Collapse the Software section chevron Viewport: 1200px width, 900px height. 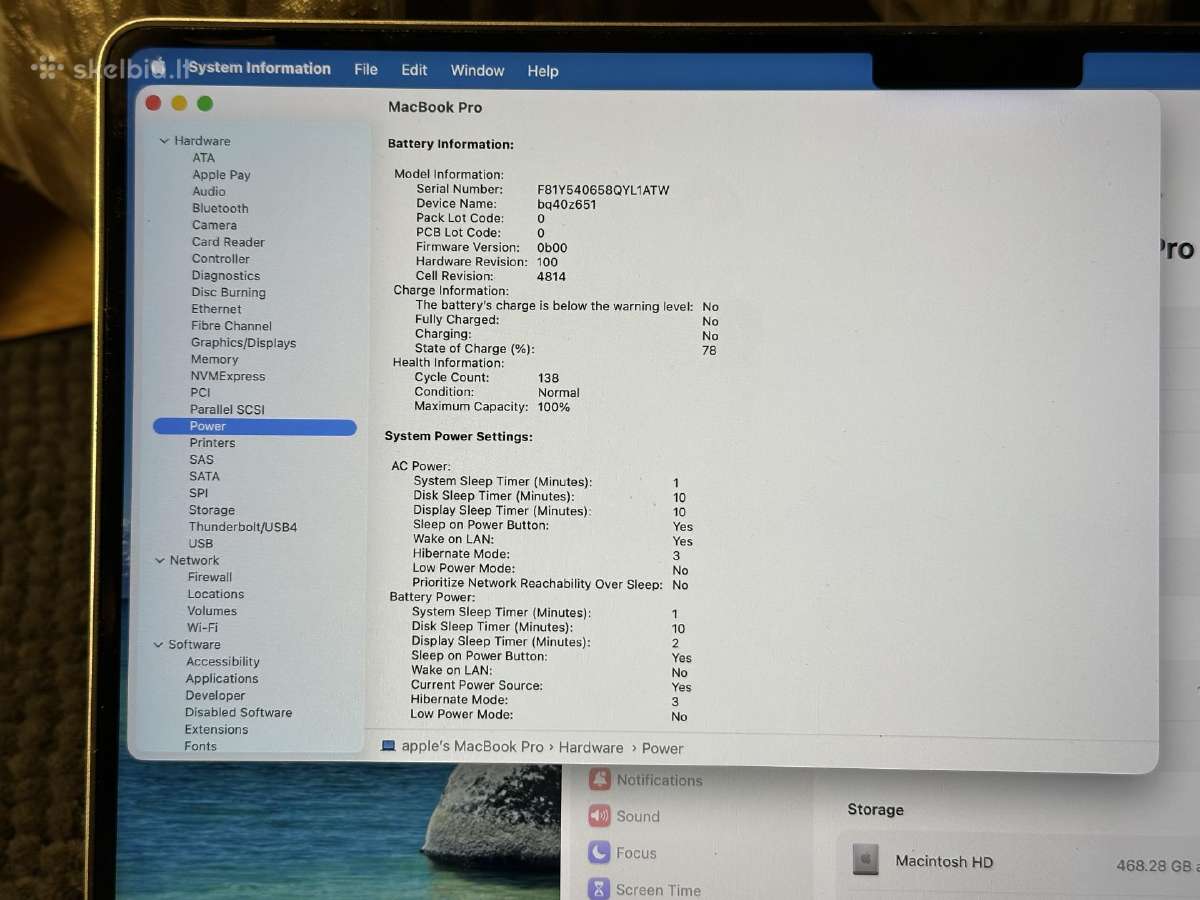[158, 645]
